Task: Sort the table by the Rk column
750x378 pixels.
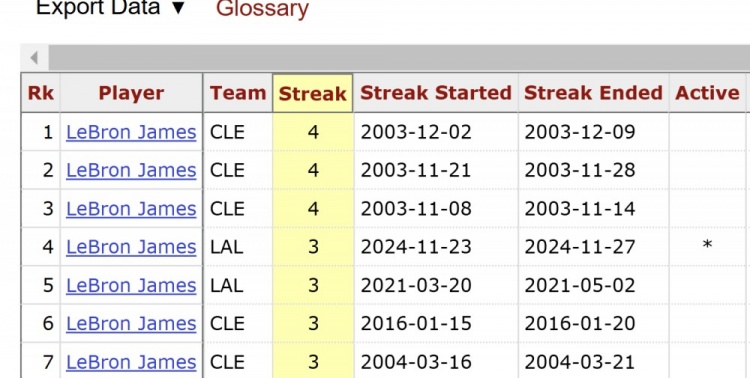Action: pos(41,93)
